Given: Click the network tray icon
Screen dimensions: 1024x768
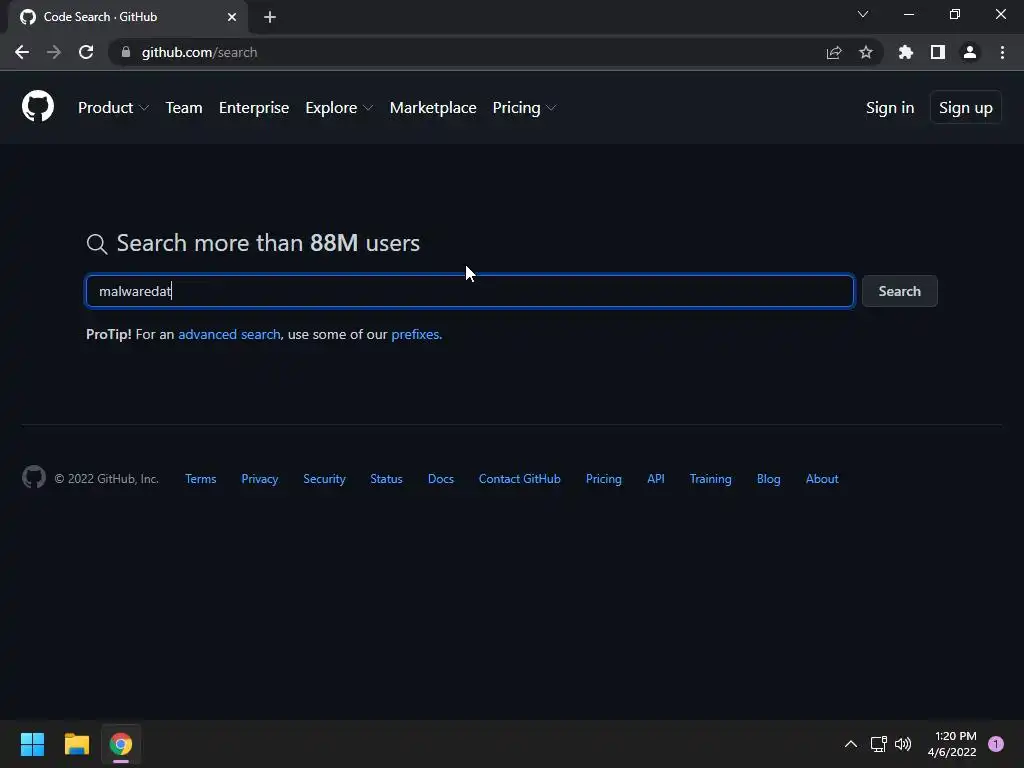Looking at the screenshot, I should click(x=878, y=744).
